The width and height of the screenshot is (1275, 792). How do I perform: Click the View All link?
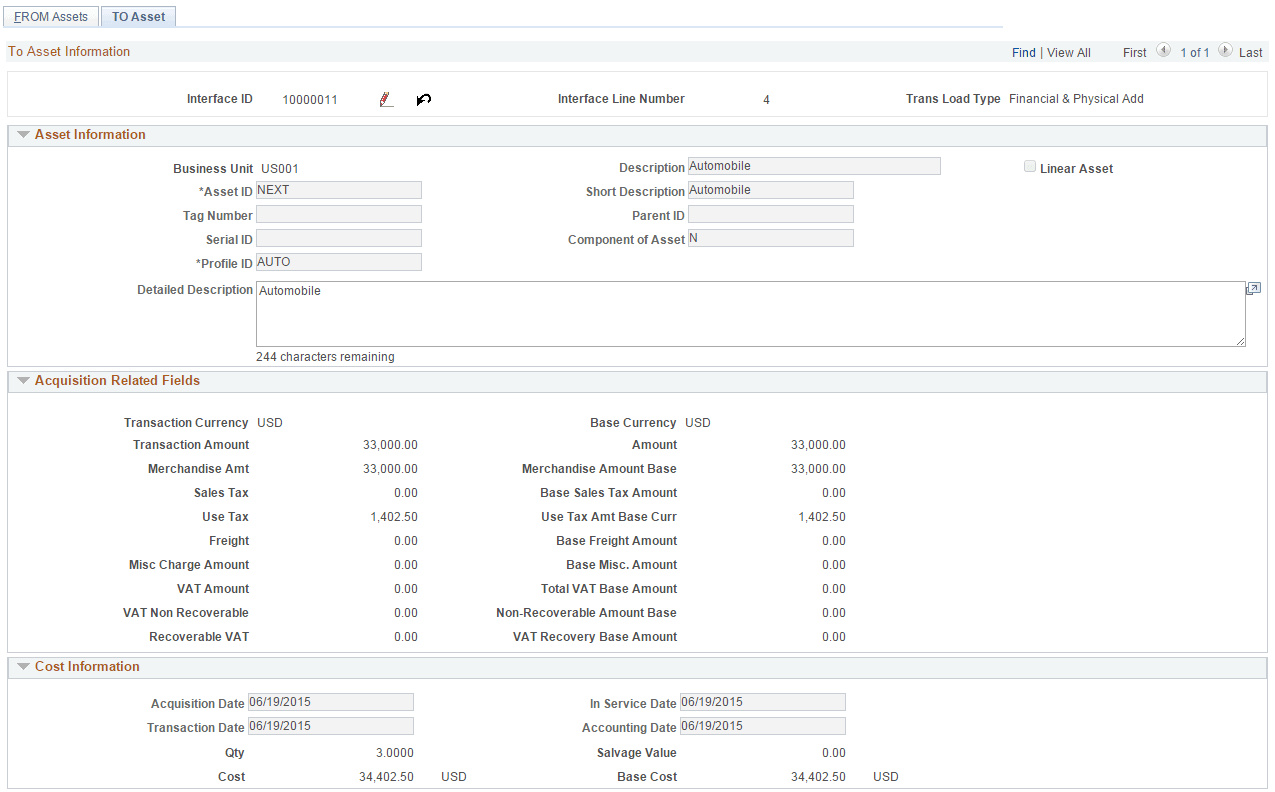[1068, 51]
